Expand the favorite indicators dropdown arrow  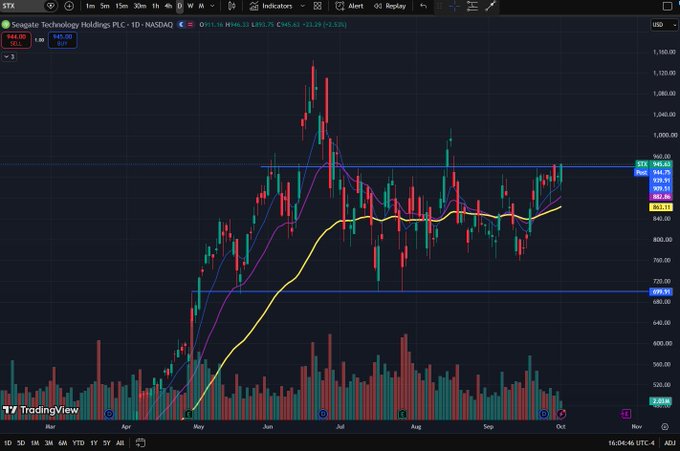(303, 6)
